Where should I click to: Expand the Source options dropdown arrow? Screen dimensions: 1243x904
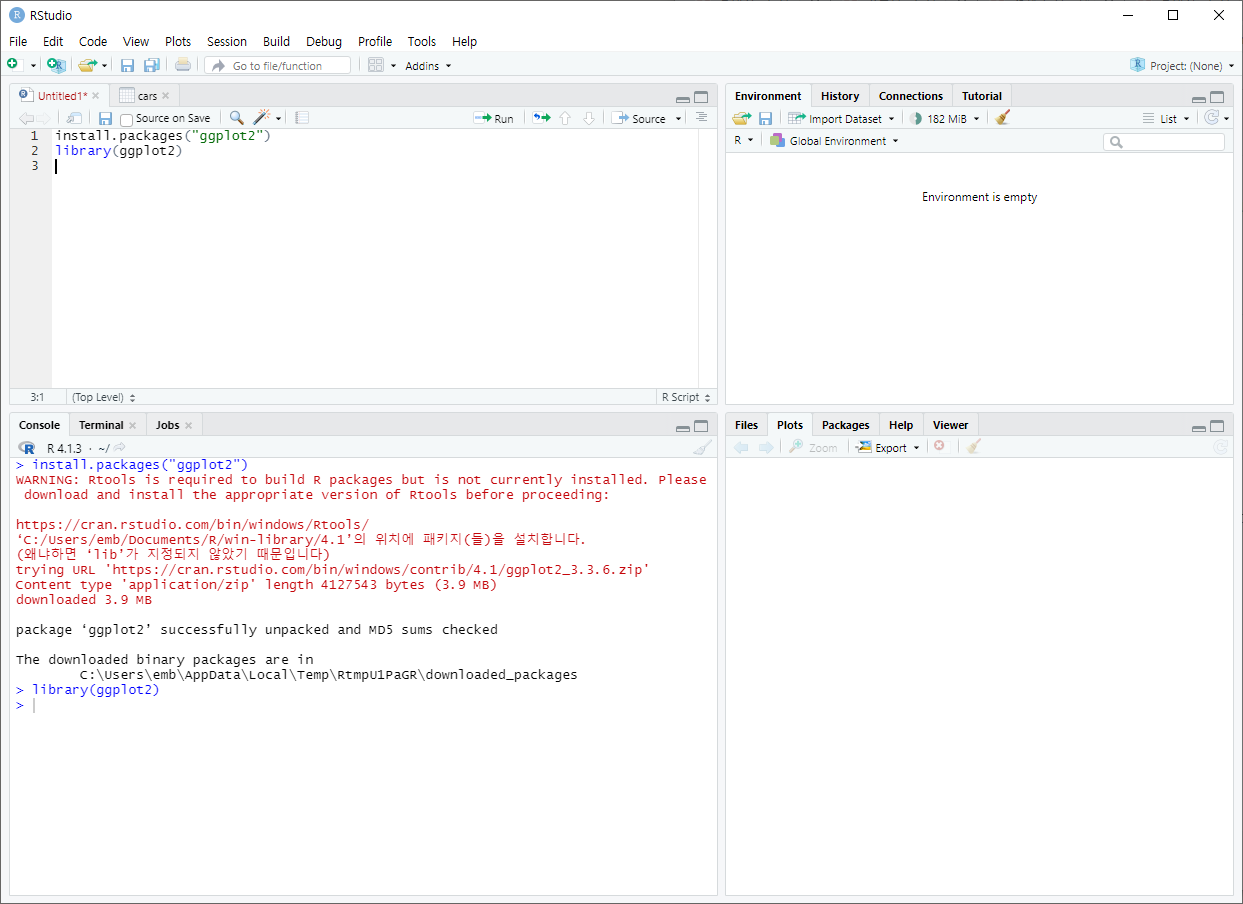(679, 119)
